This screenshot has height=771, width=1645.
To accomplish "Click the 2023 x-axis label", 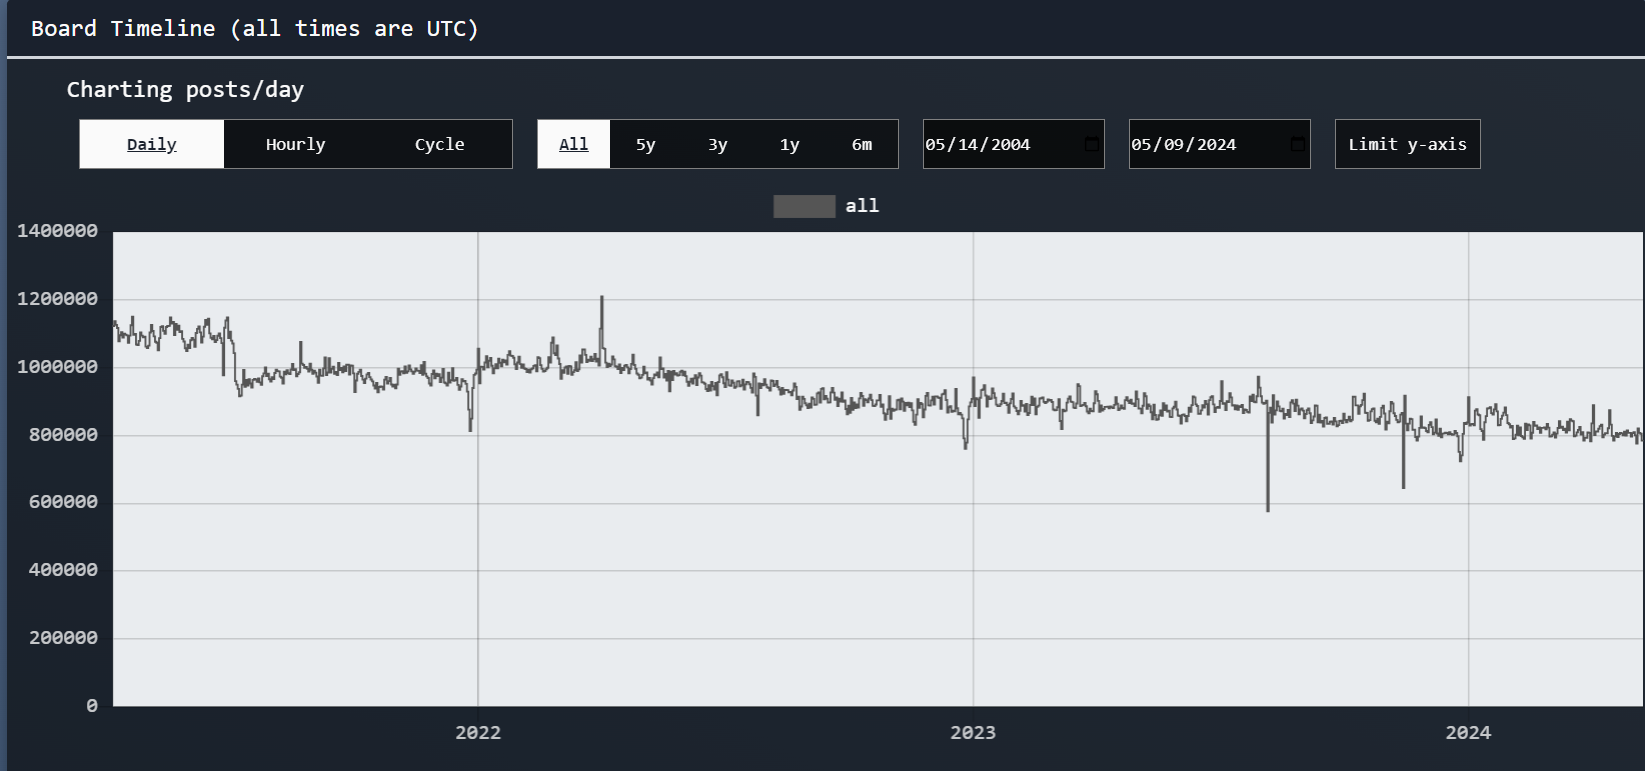I will pyautogui.click(x=973, y=732).
